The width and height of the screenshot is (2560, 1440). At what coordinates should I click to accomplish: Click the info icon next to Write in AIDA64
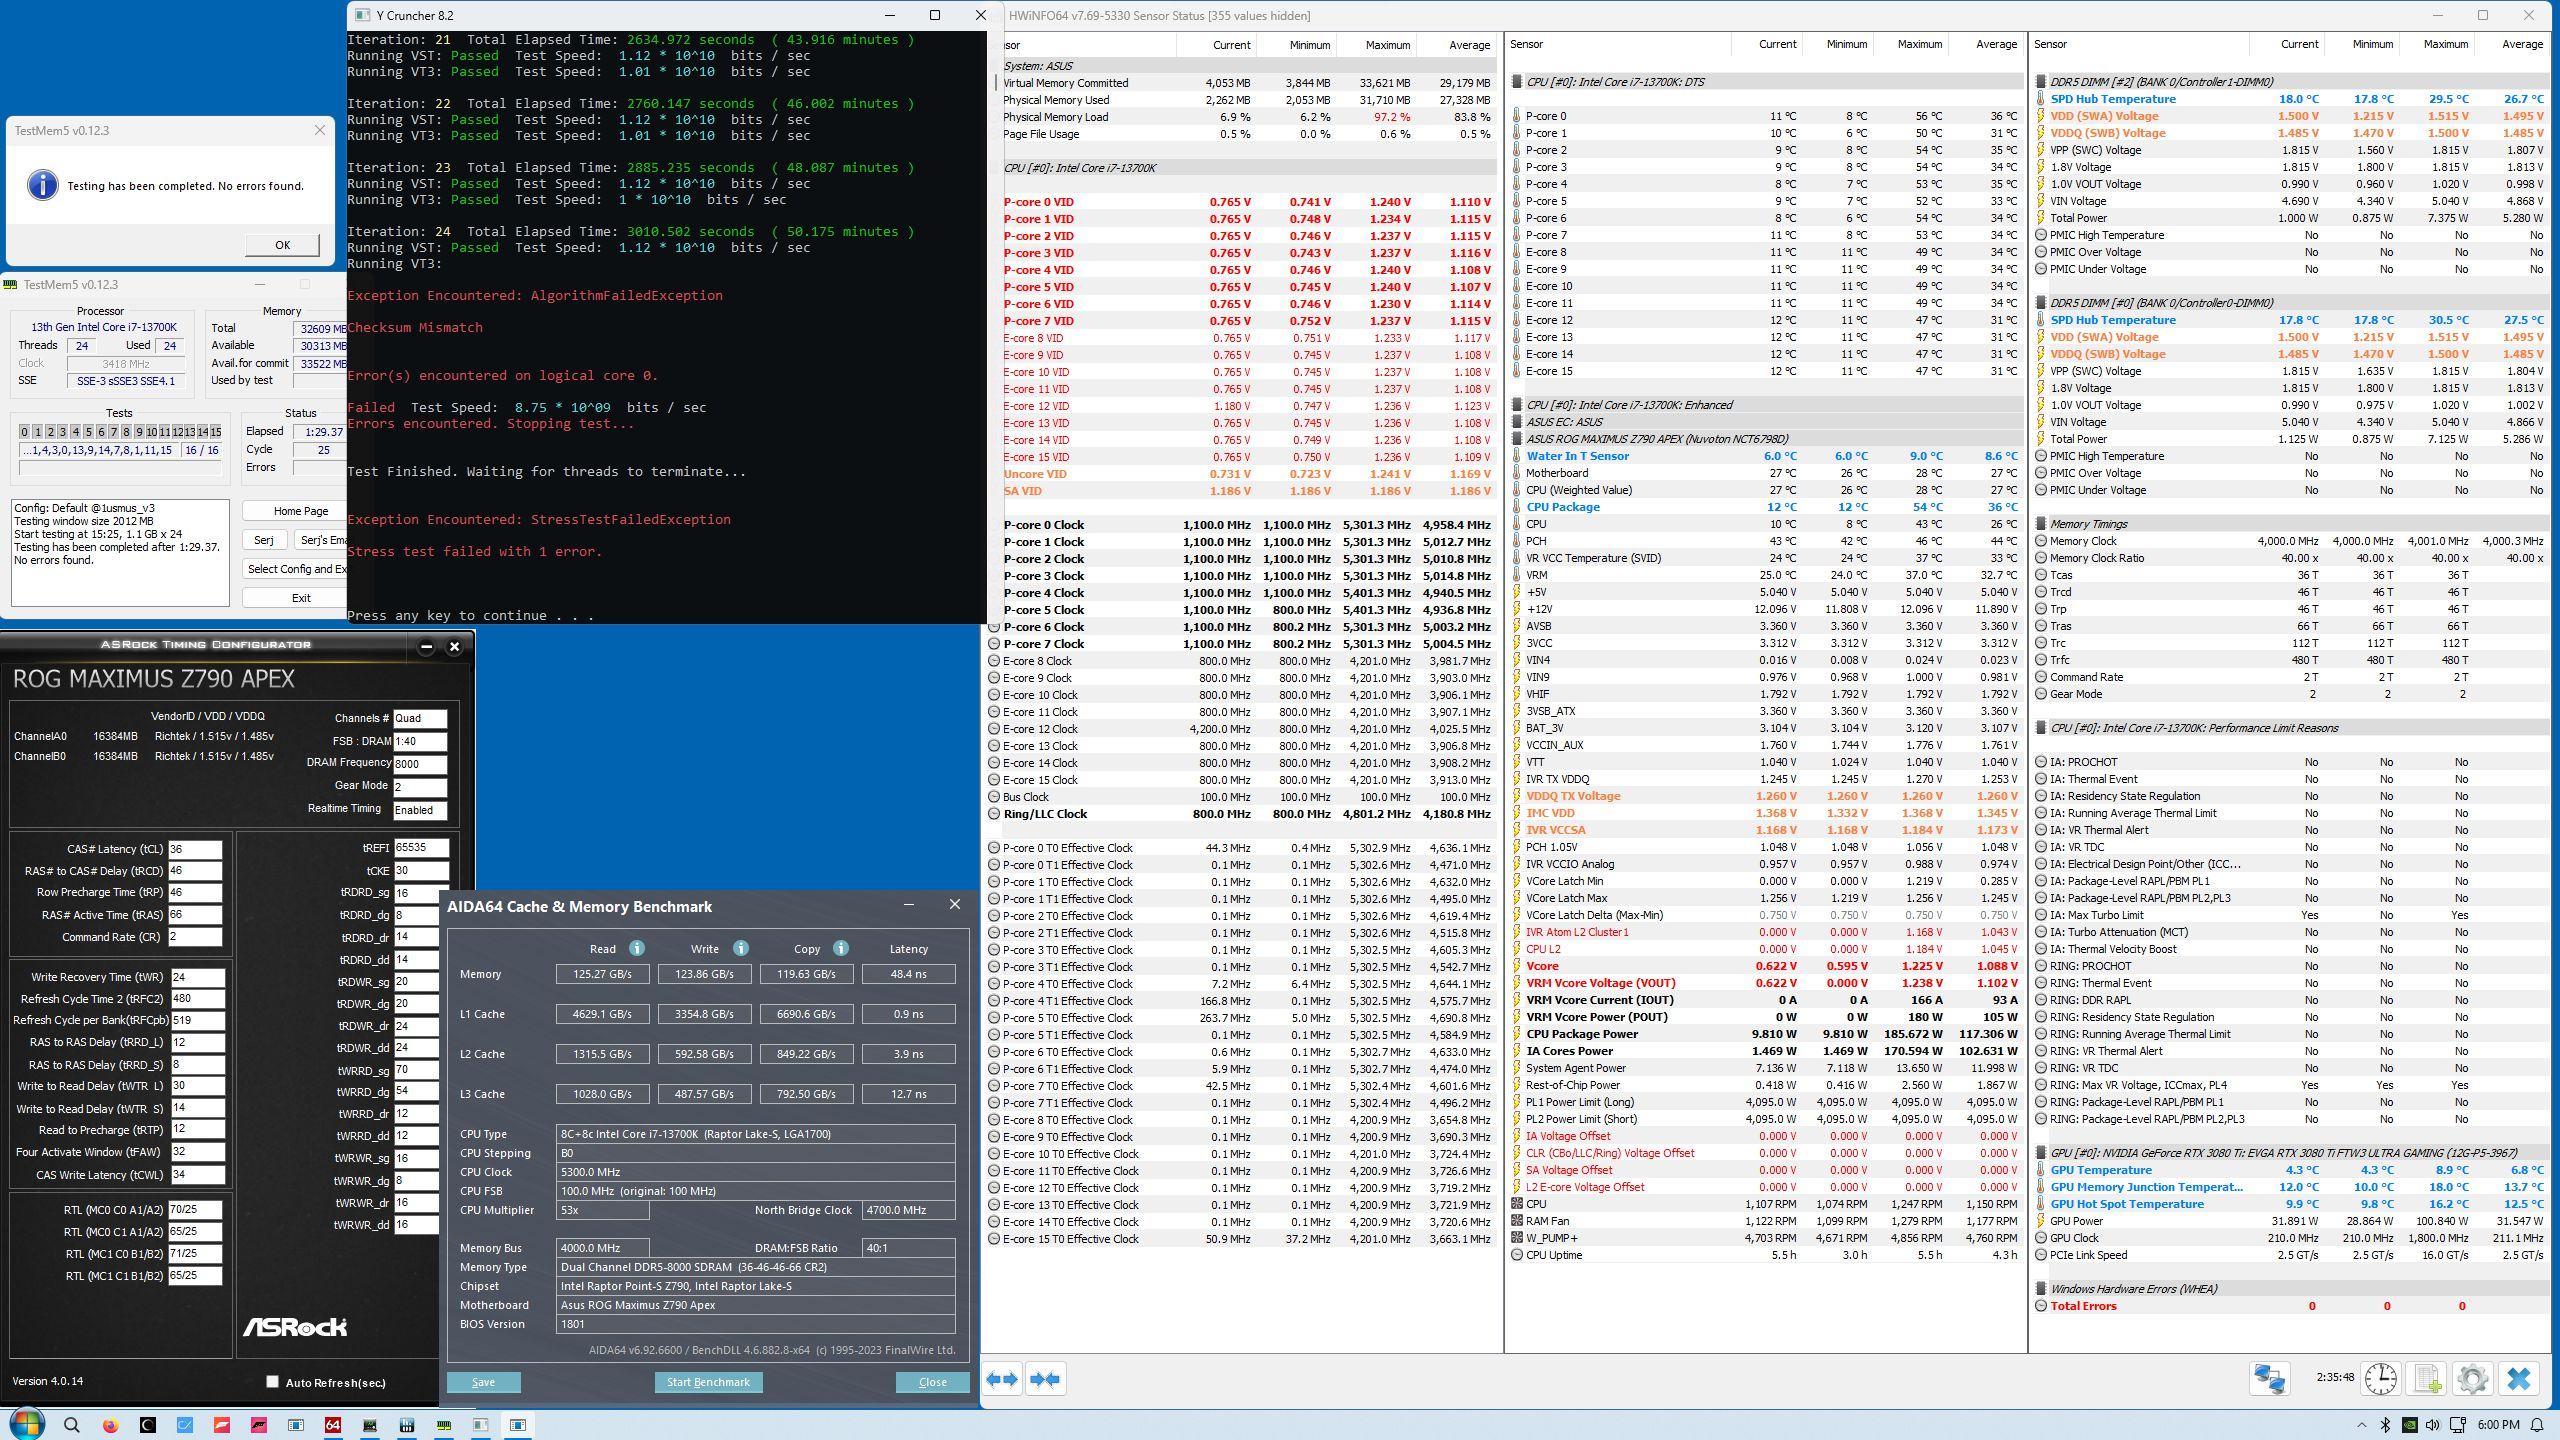point(740,948)
